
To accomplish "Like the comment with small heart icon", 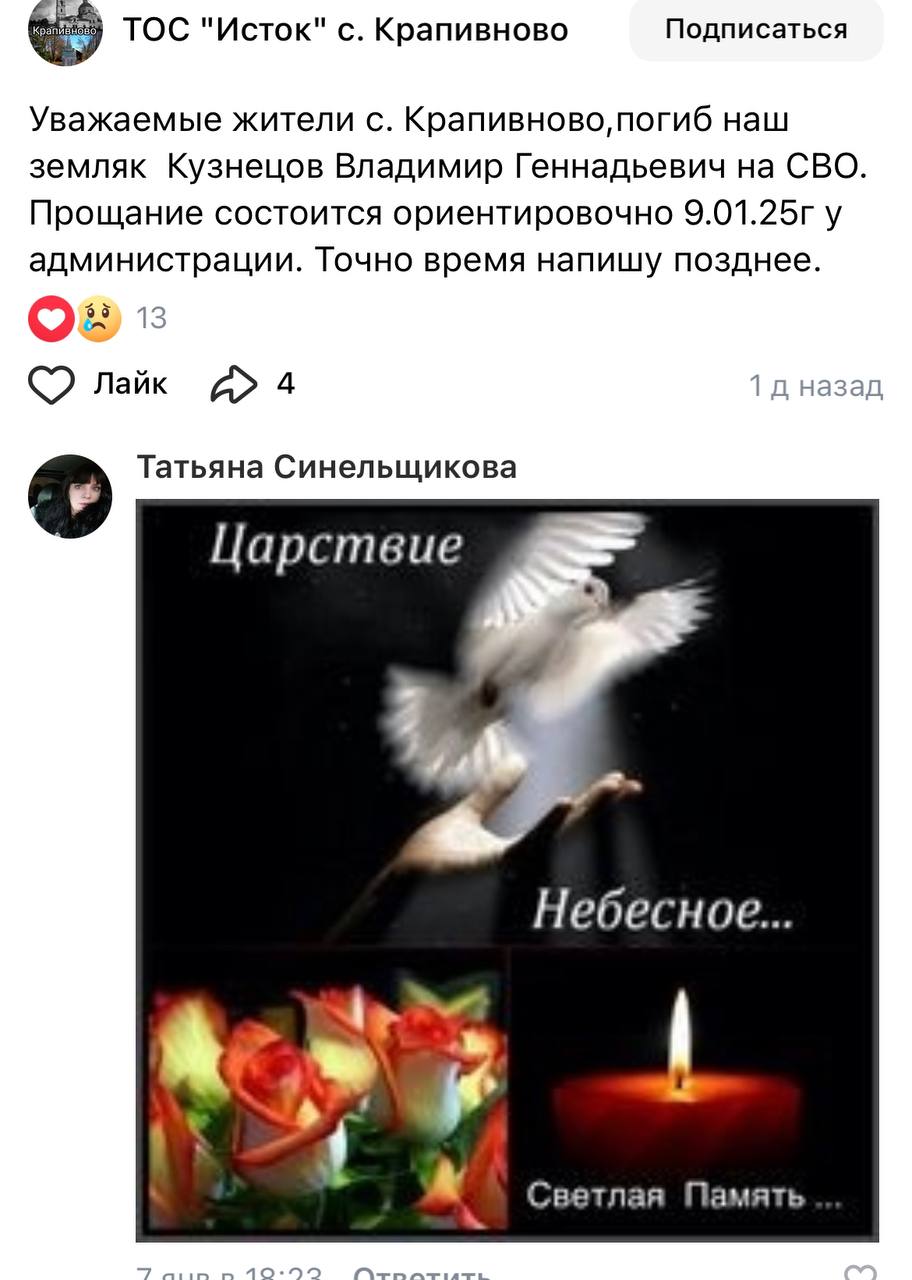I will pyautogui.click(x=861, y=1272).
